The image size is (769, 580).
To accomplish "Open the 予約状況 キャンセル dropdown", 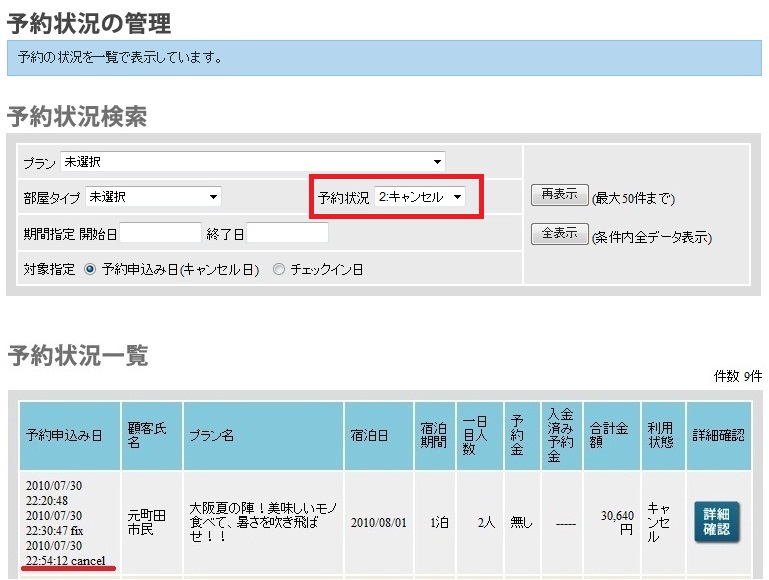I will [x=420, y=197].
